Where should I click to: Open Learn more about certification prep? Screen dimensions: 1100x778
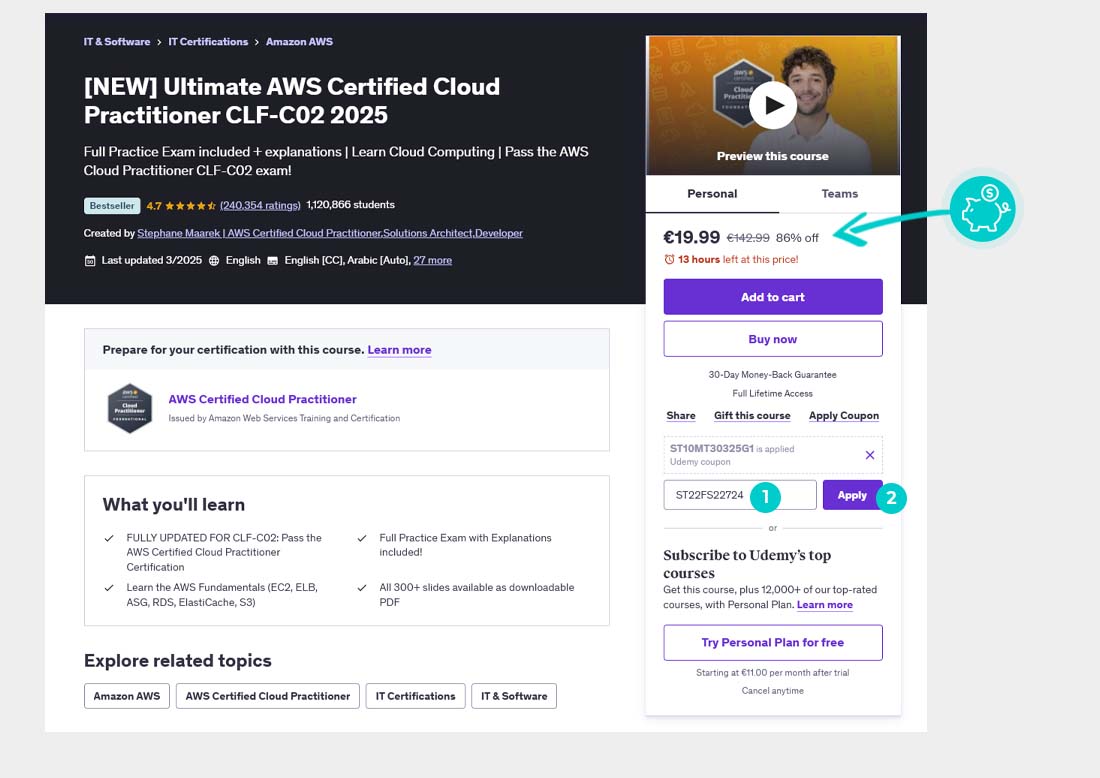point(399,349)
